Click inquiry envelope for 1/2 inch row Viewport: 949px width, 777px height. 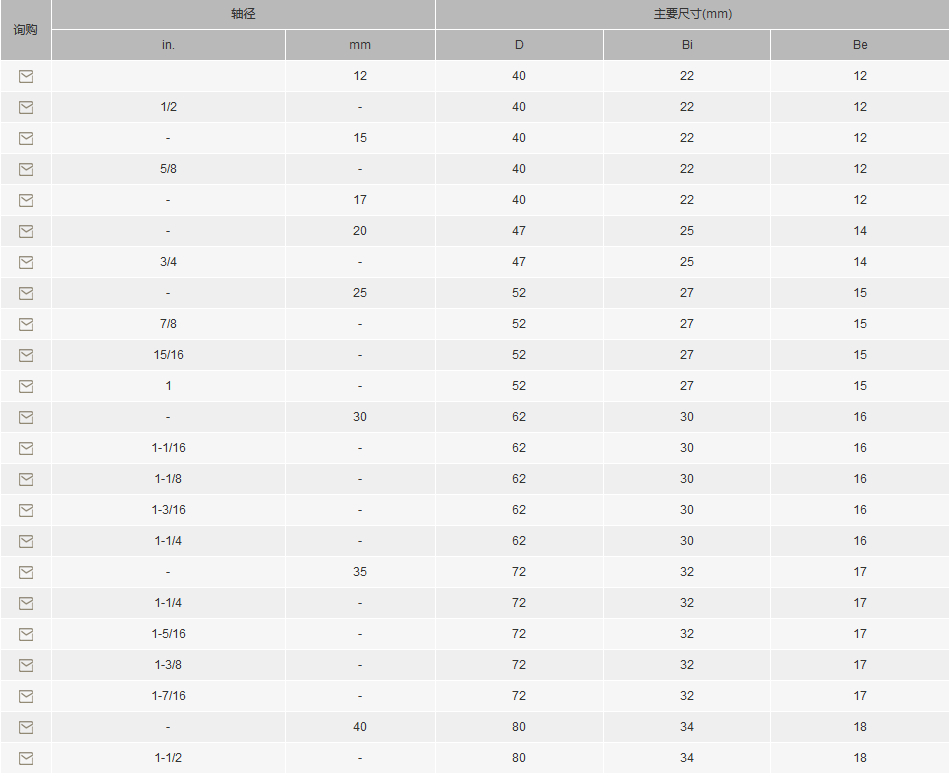pos(26,107)
